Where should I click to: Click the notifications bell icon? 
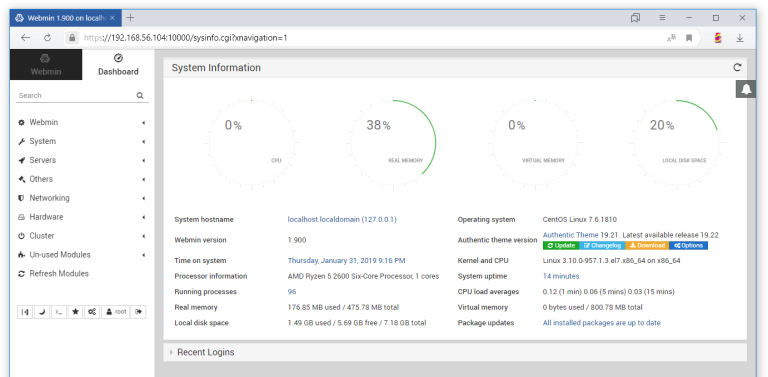[x=746, y=89]
